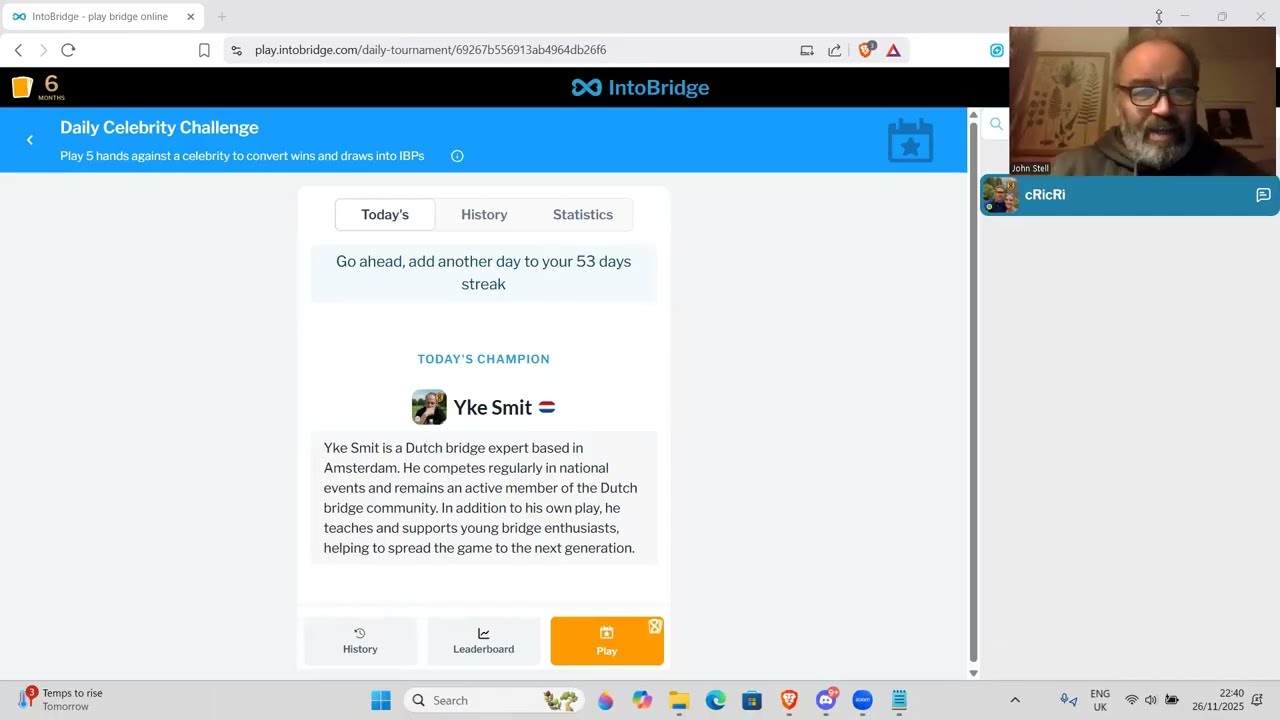Viewport: 1280px width, 720px height.
Task: Click the small icon on the Play button corner
Action: click(x=655, y=627)
